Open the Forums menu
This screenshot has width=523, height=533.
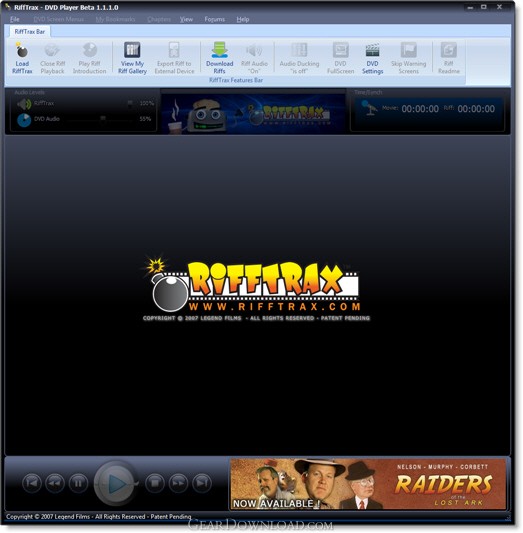click(x=214, y=19)
